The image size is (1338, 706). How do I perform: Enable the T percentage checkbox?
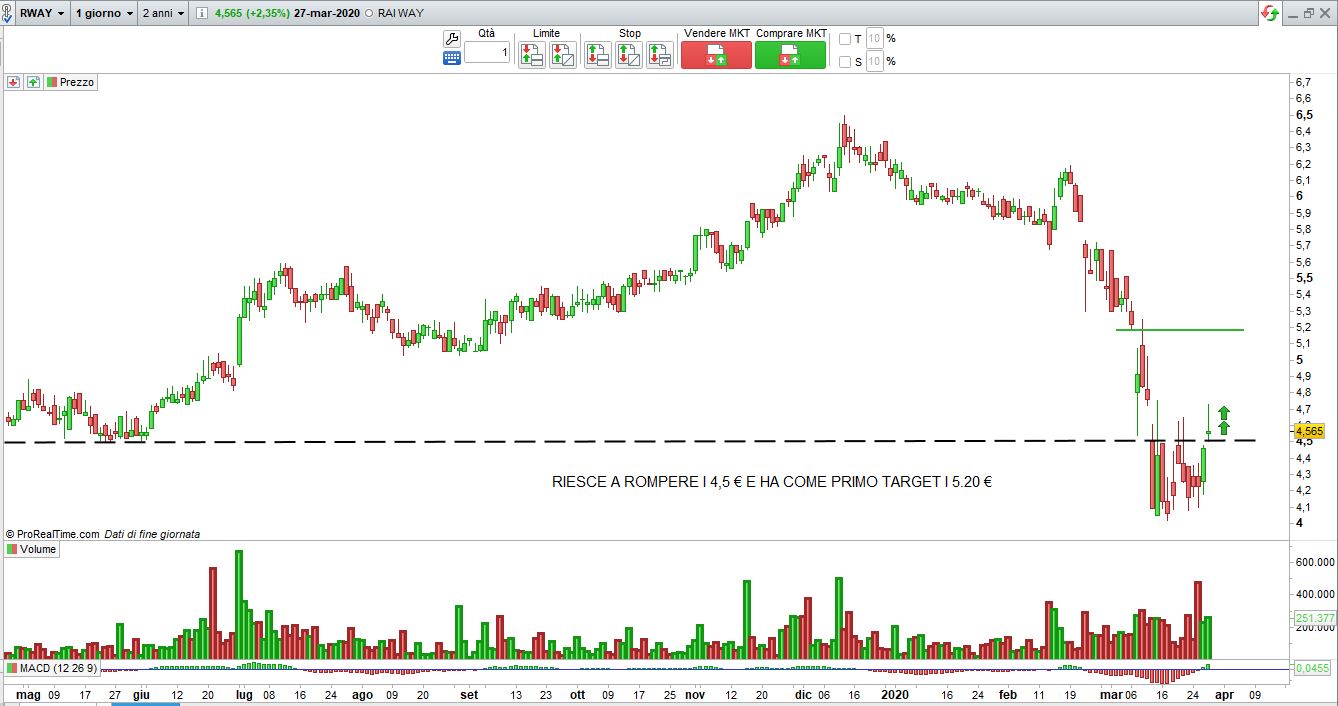(845, 39)
